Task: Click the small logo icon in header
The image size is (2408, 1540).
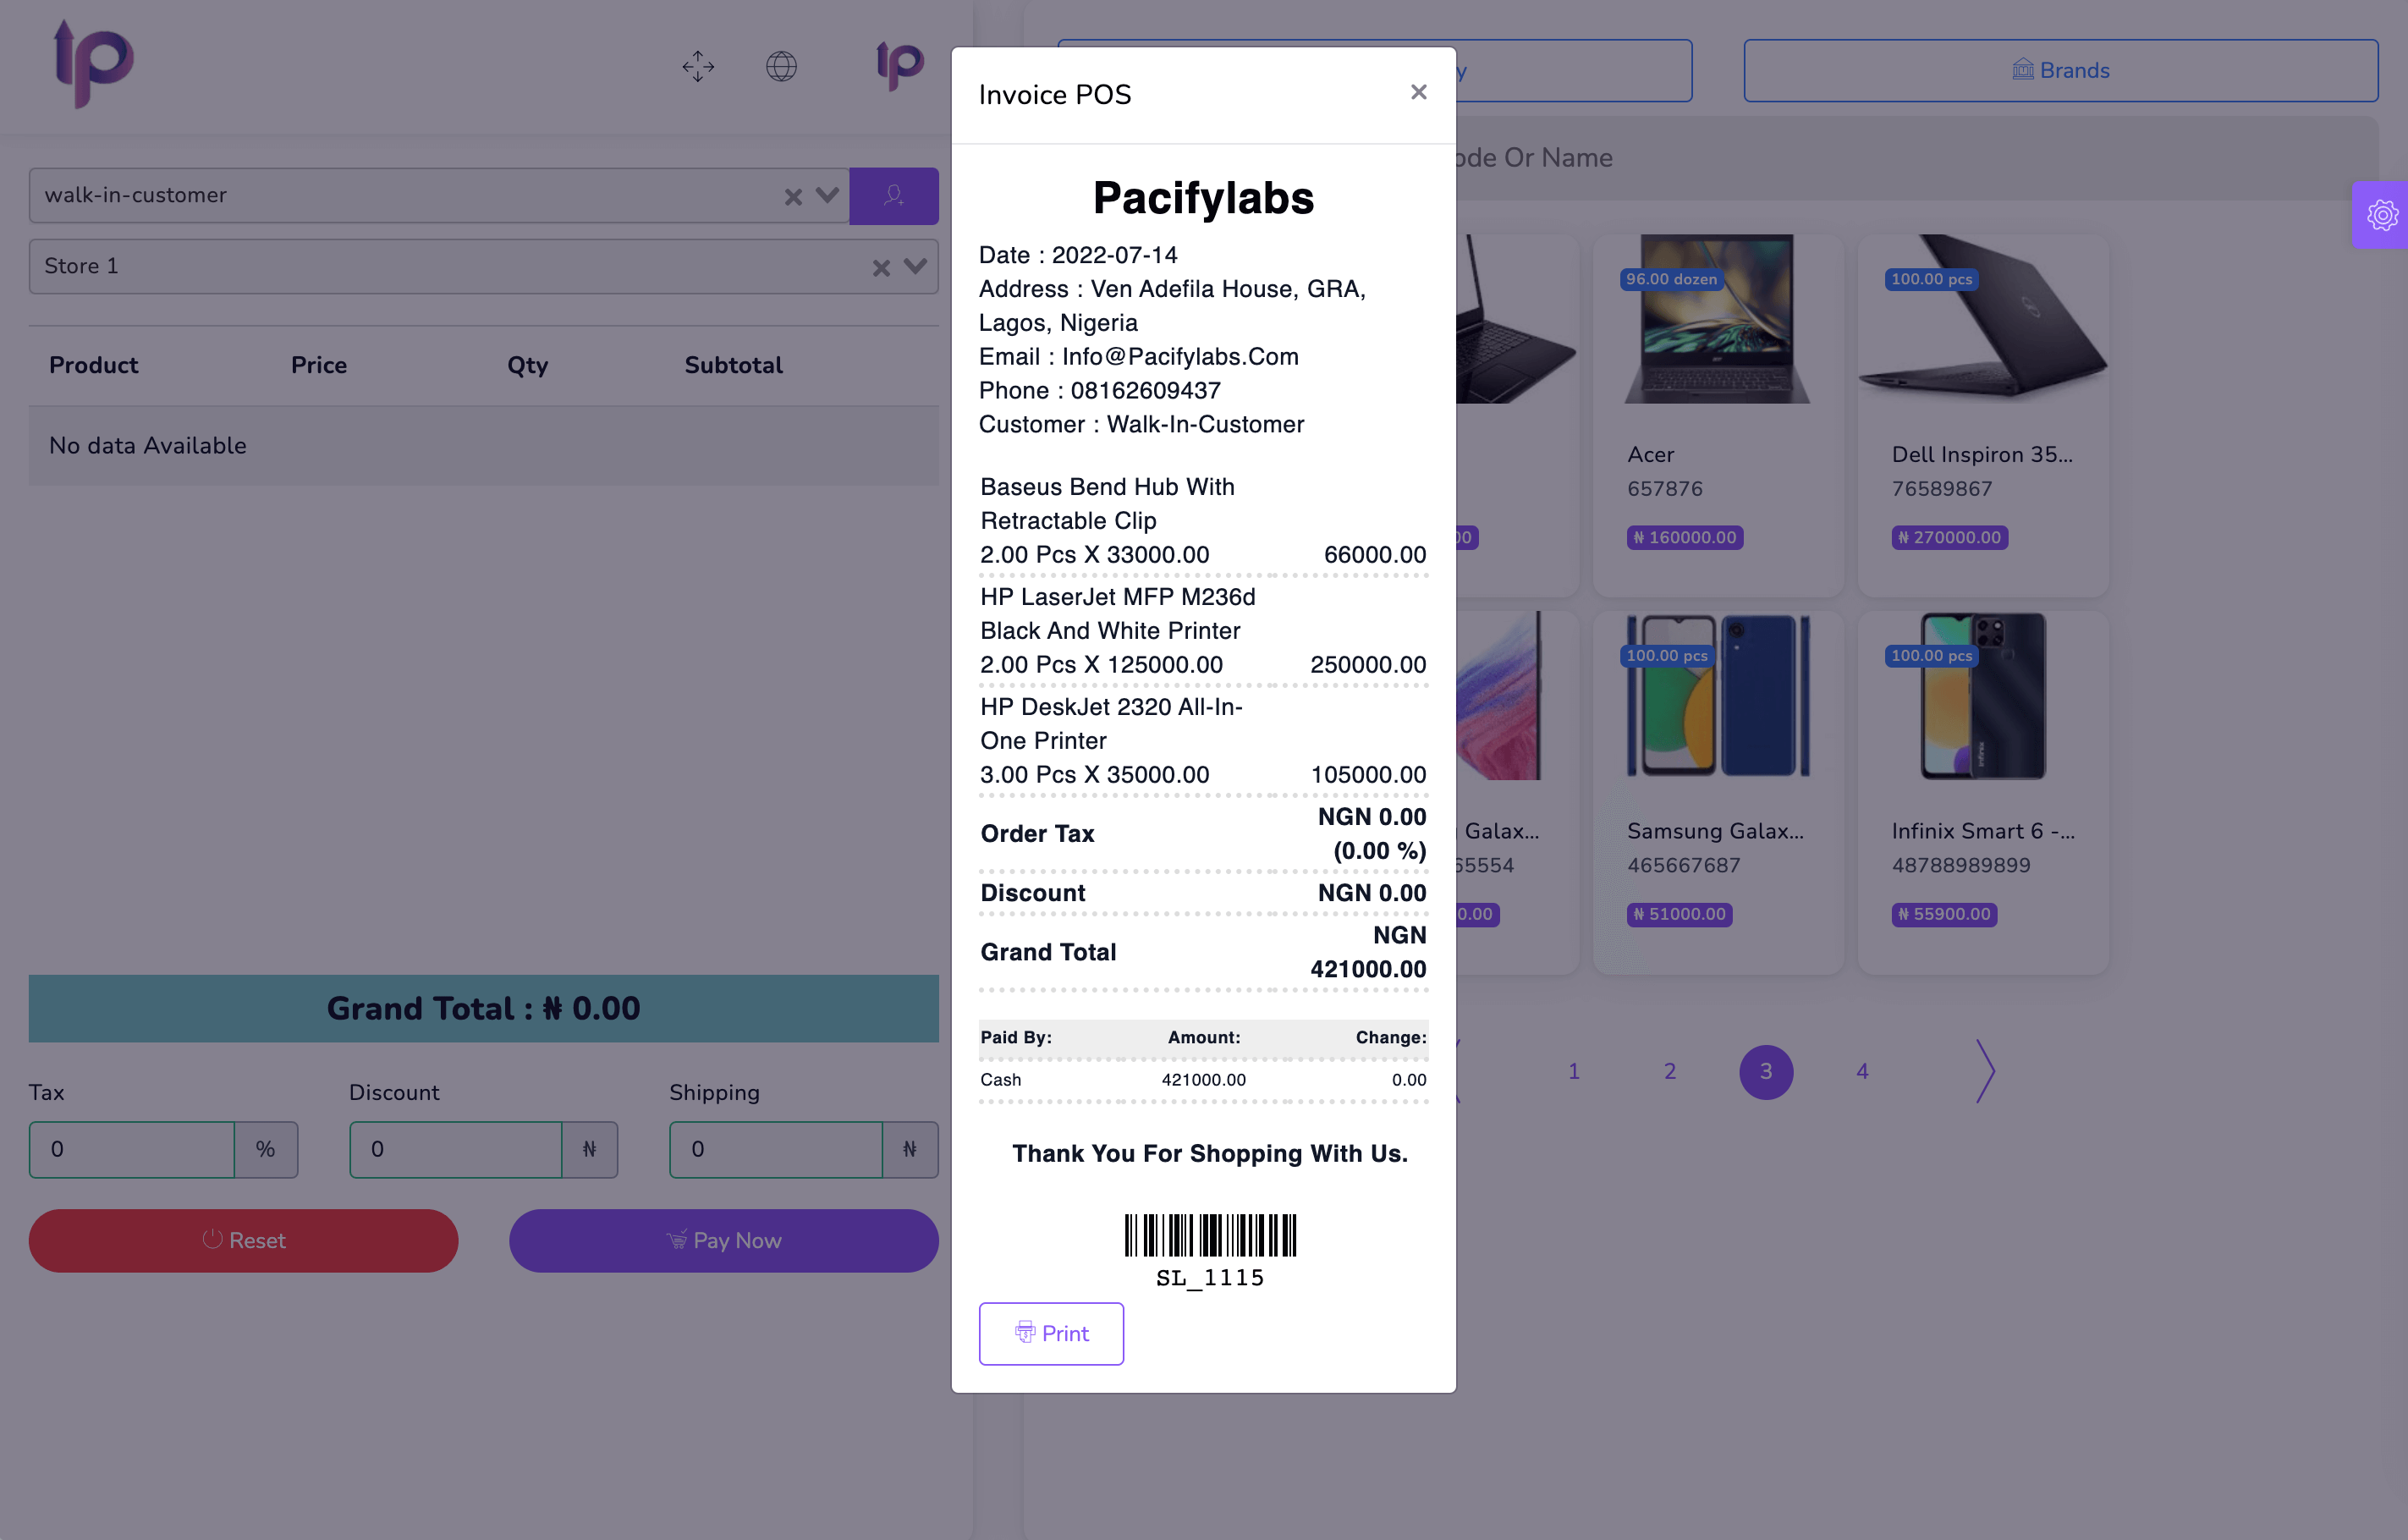Action: point(900,66)
